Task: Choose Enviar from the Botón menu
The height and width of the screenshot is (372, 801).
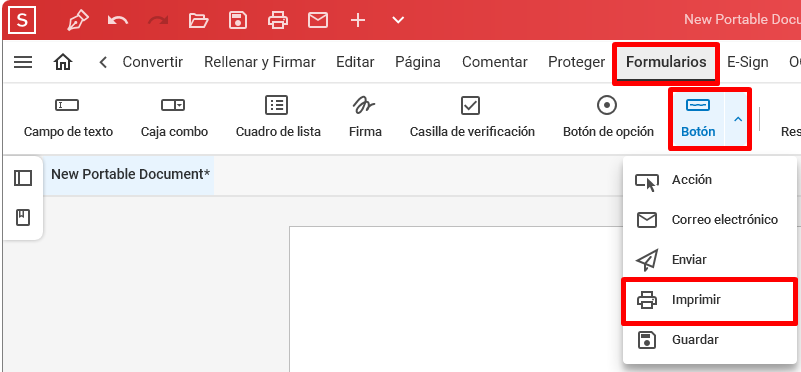Action: click(710, 260)
